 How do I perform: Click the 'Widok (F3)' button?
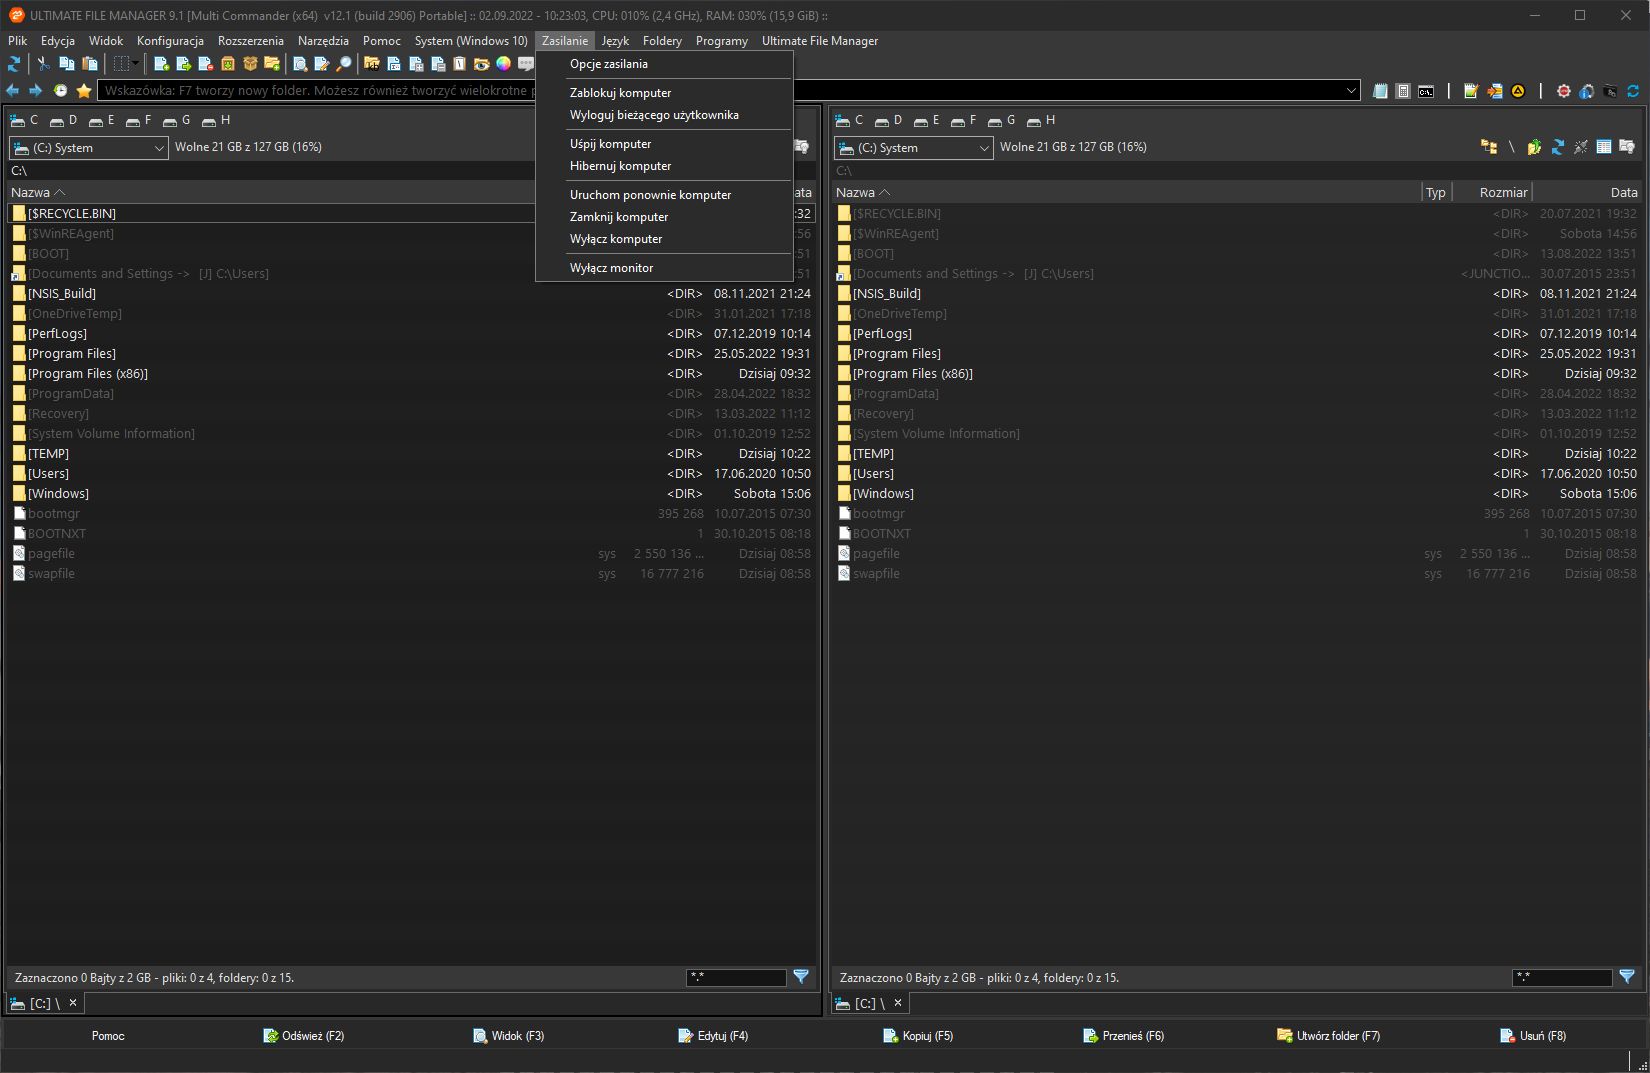click(509, 1036)
